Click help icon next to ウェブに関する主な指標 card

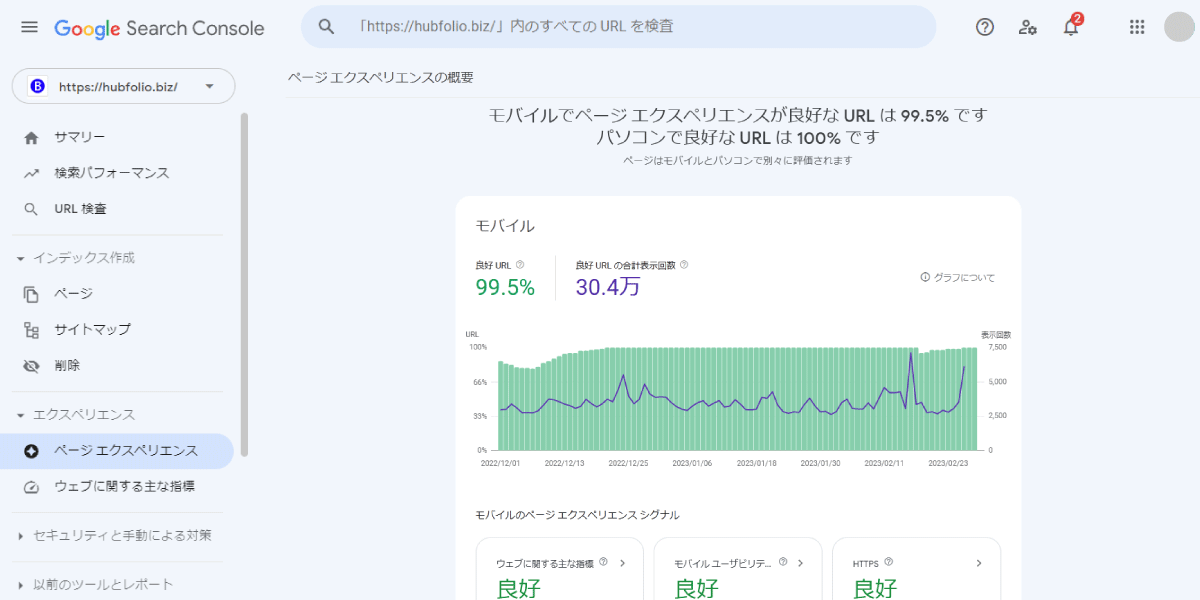click(604, 563)
